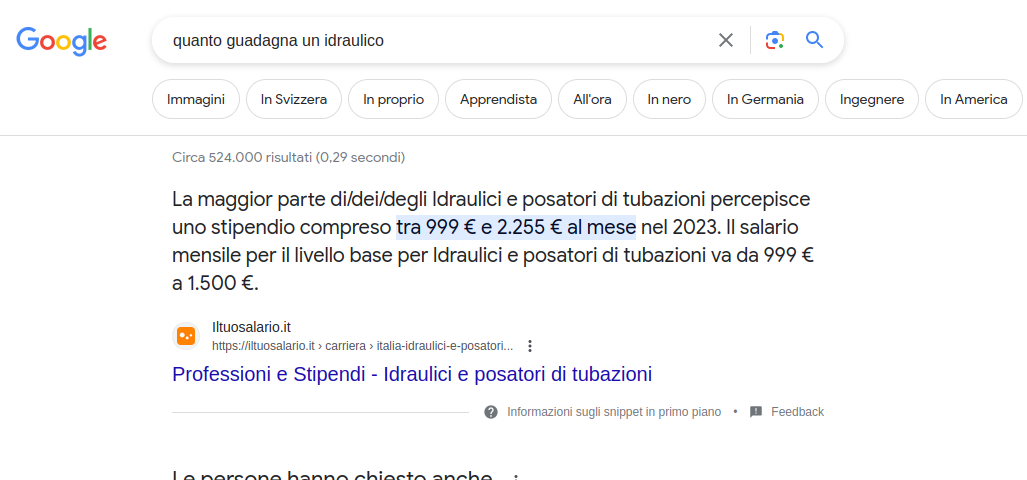
Task: Click the Iltuosalario.it orange favicon
Action: point(186,336)
